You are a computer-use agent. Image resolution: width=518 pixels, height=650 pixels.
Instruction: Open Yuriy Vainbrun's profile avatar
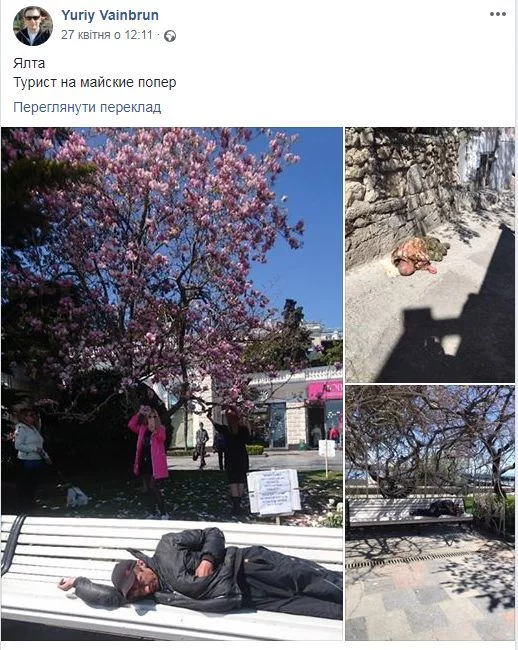(x=33, y=26)
